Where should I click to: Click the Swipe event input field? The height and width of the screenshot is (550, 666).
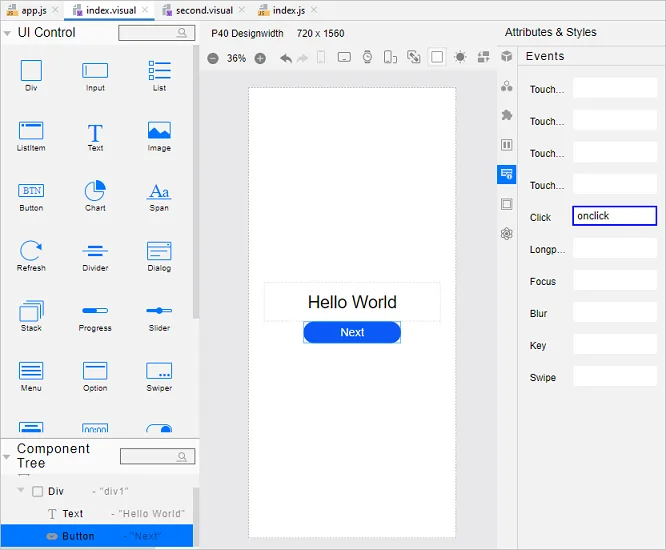(615, 376)
